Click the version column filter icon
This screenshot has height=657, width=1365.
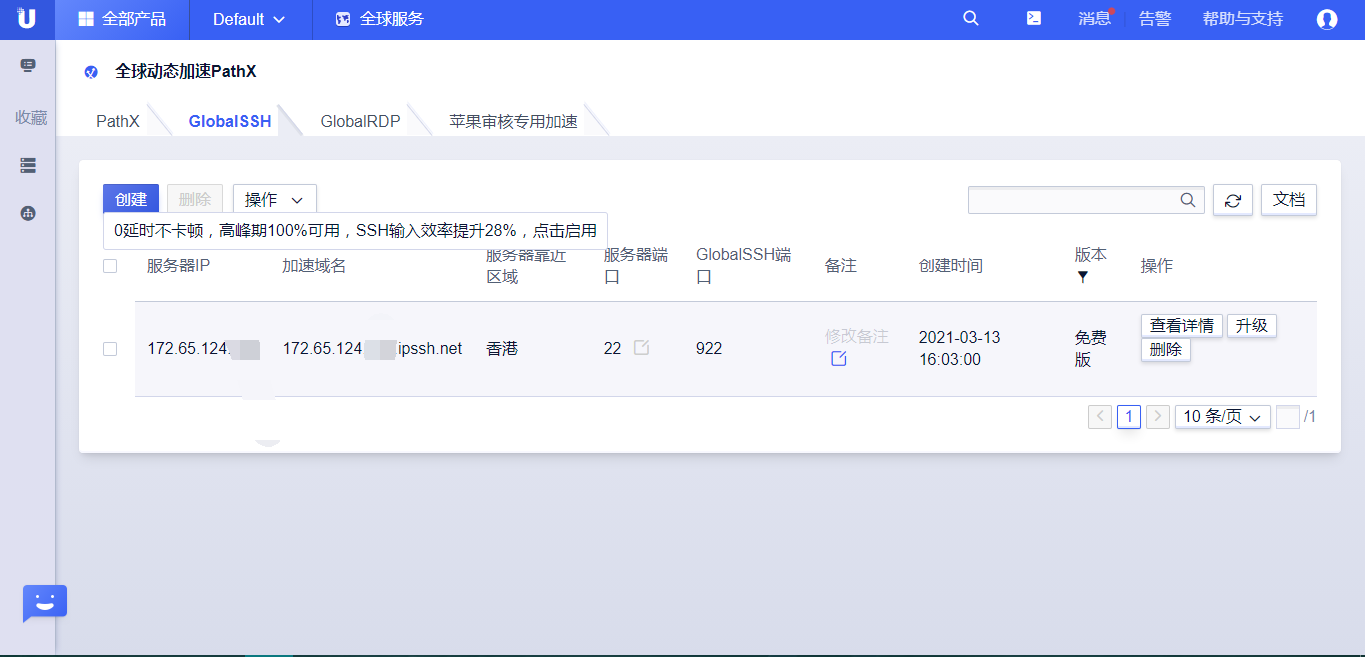[x=1082, y=277]
